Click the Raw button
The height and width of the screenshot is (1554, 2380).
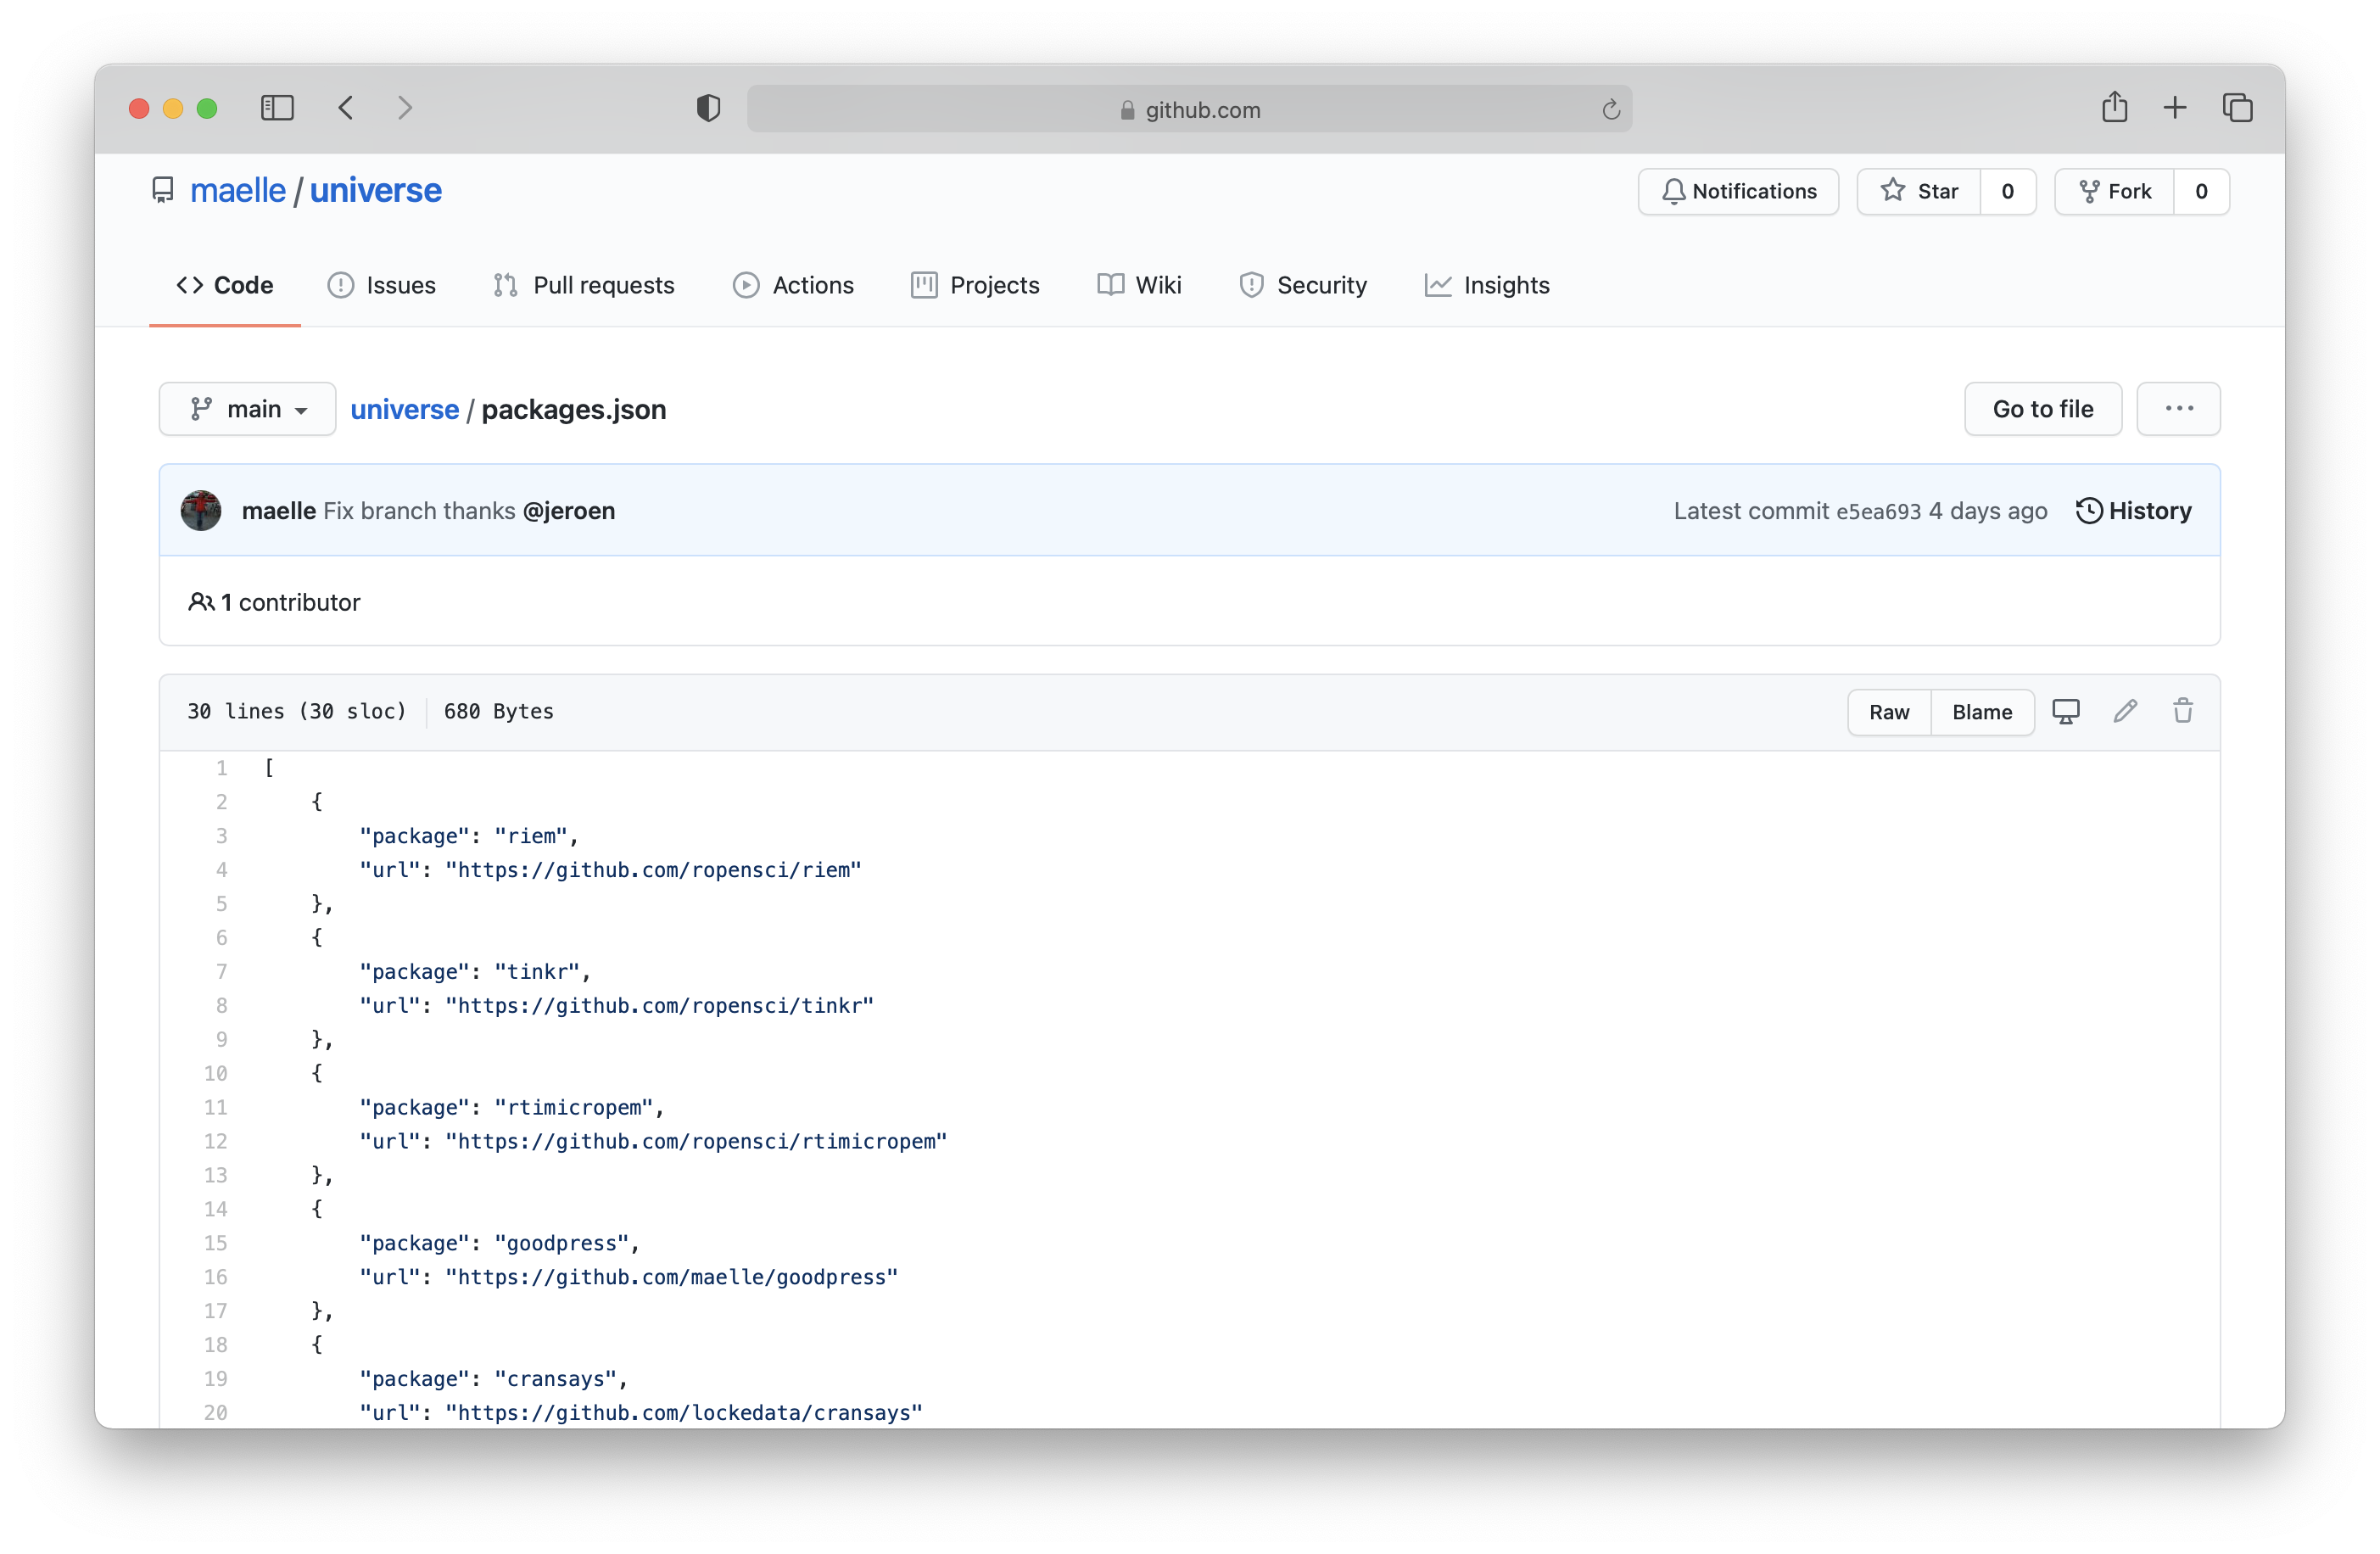pyautogui.click(x=1888, y=712)
